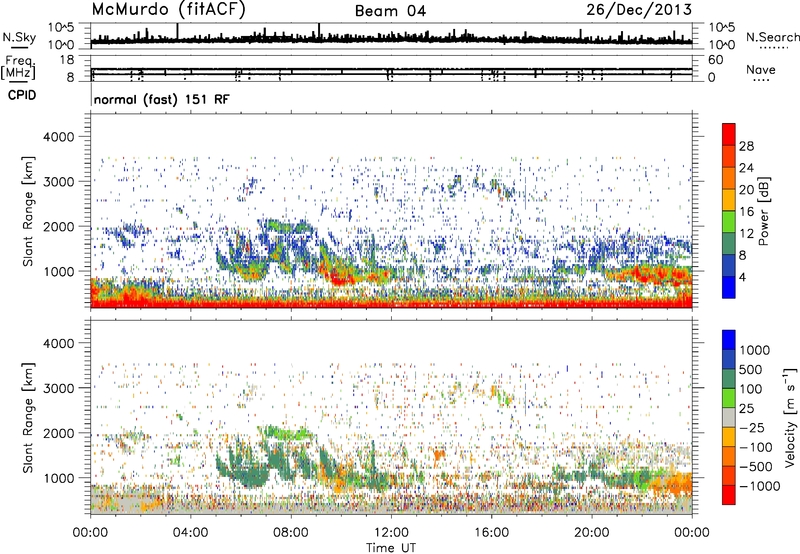Click the "N.Search" legend label
800x554 pixels.
tap(772, 37)
